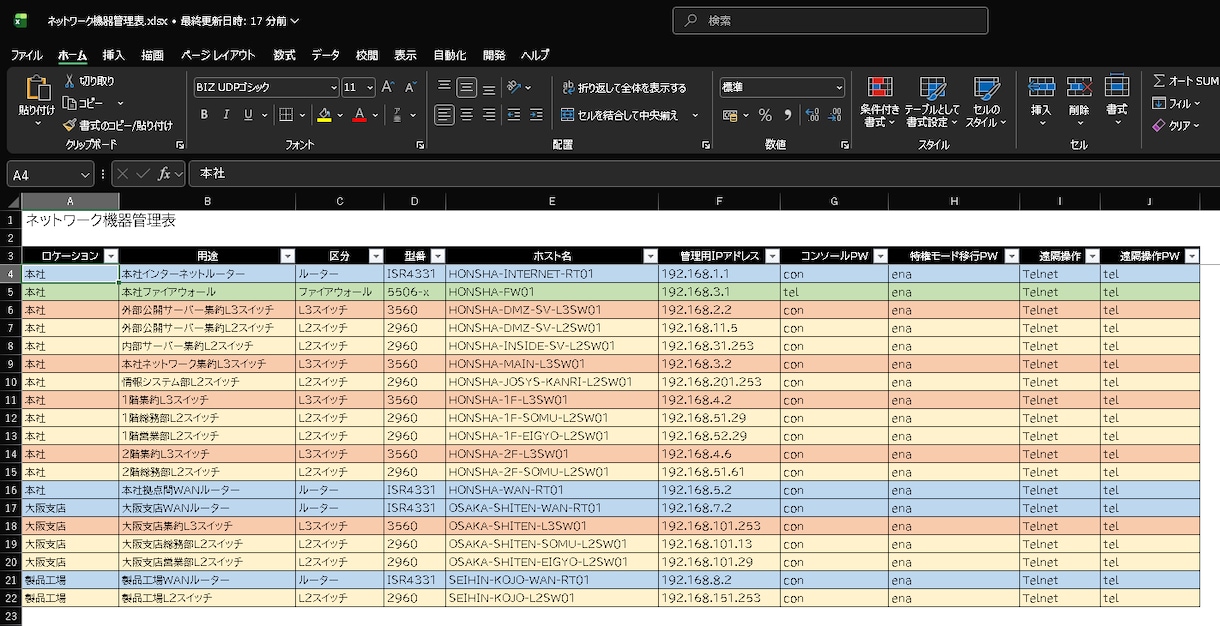Click the Delete cells (削除) icon

[1079, 88]
